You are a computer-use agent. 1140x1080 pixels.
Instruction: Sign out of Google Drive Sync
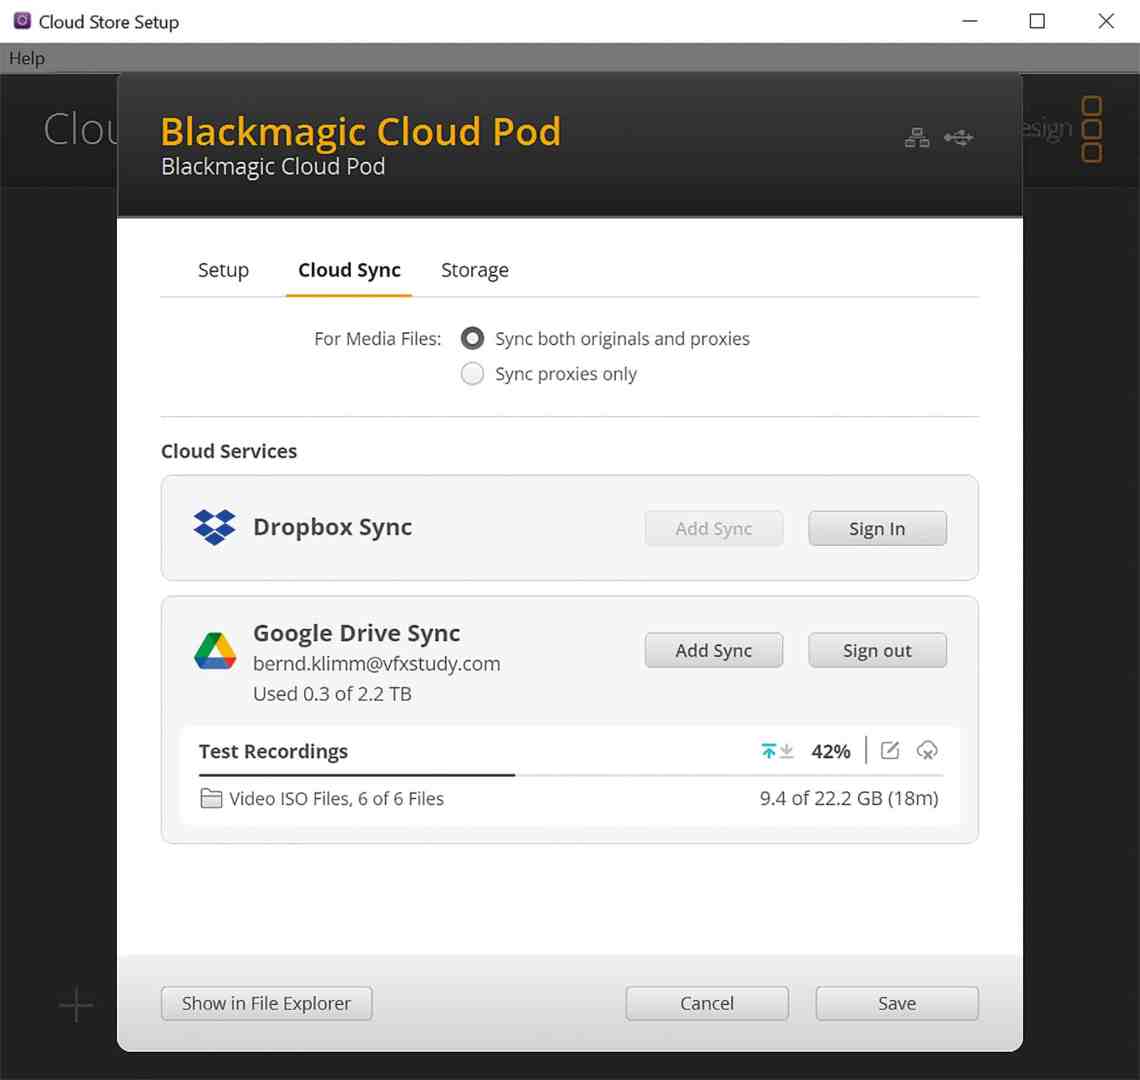coord(877,650)
